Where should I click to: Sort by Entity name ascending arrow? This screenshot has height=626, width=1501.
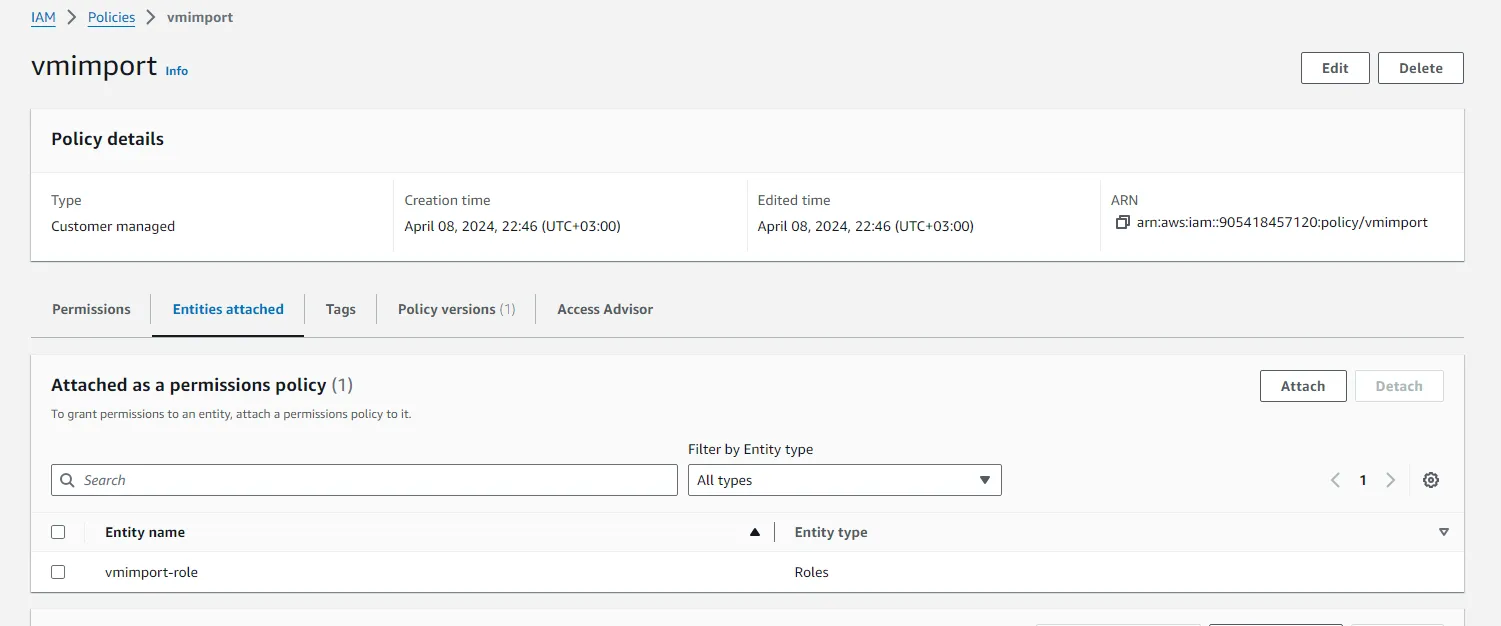click(x=755, y=532)
